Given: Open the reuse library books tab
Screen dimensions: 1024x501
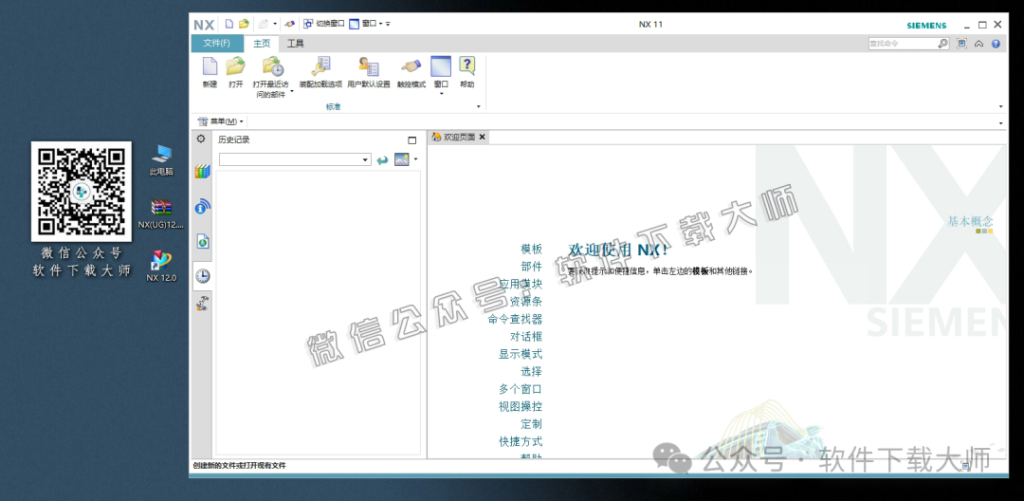Looking at the screenshot, I should pyautogui.click(x=202, y=172).
